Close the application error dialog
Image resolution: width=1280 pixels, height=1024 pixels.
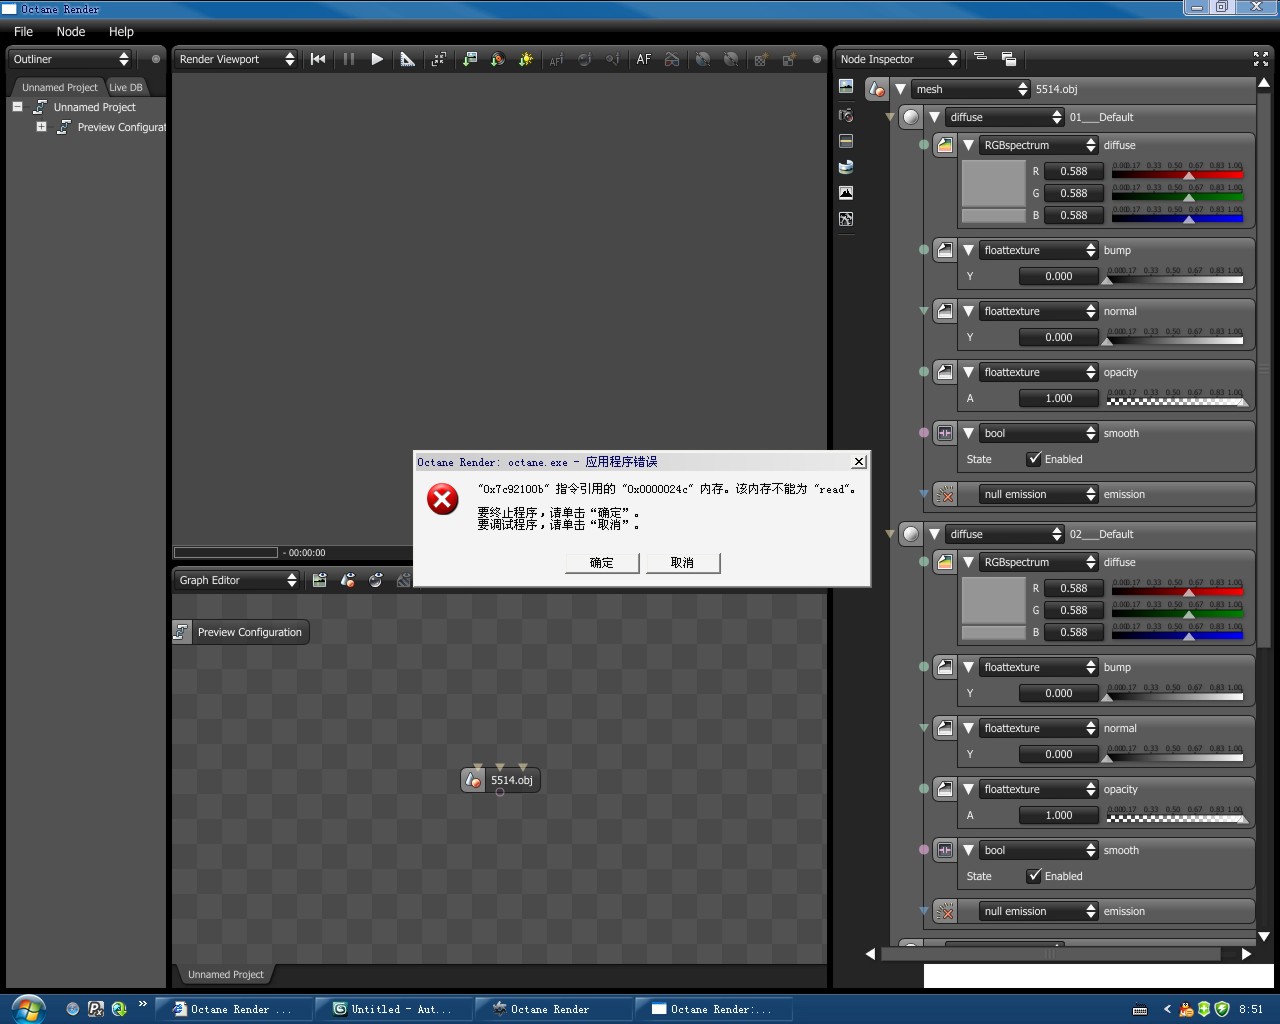858,461
